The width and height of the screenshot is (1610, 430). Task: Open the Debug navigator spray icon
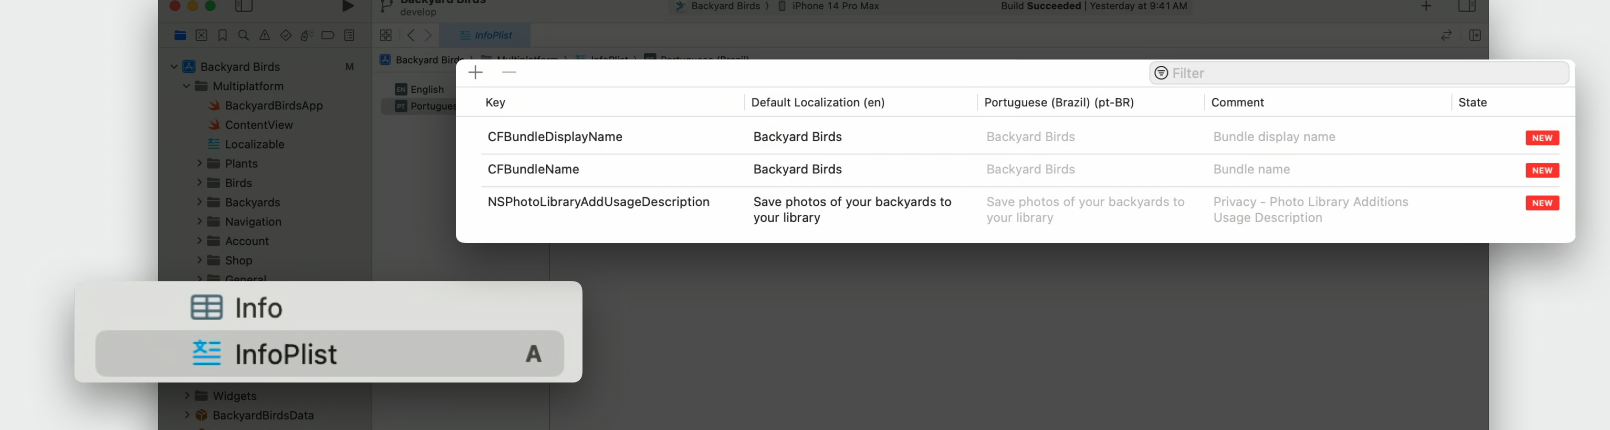coord(307,35)
